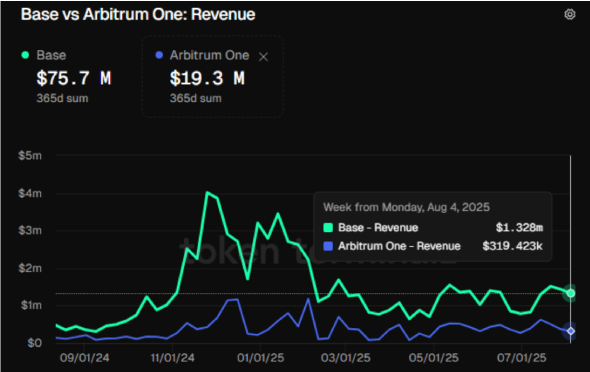
Task: Remove Arbitrum One with the X icon
Action: (x=263, y=57)
